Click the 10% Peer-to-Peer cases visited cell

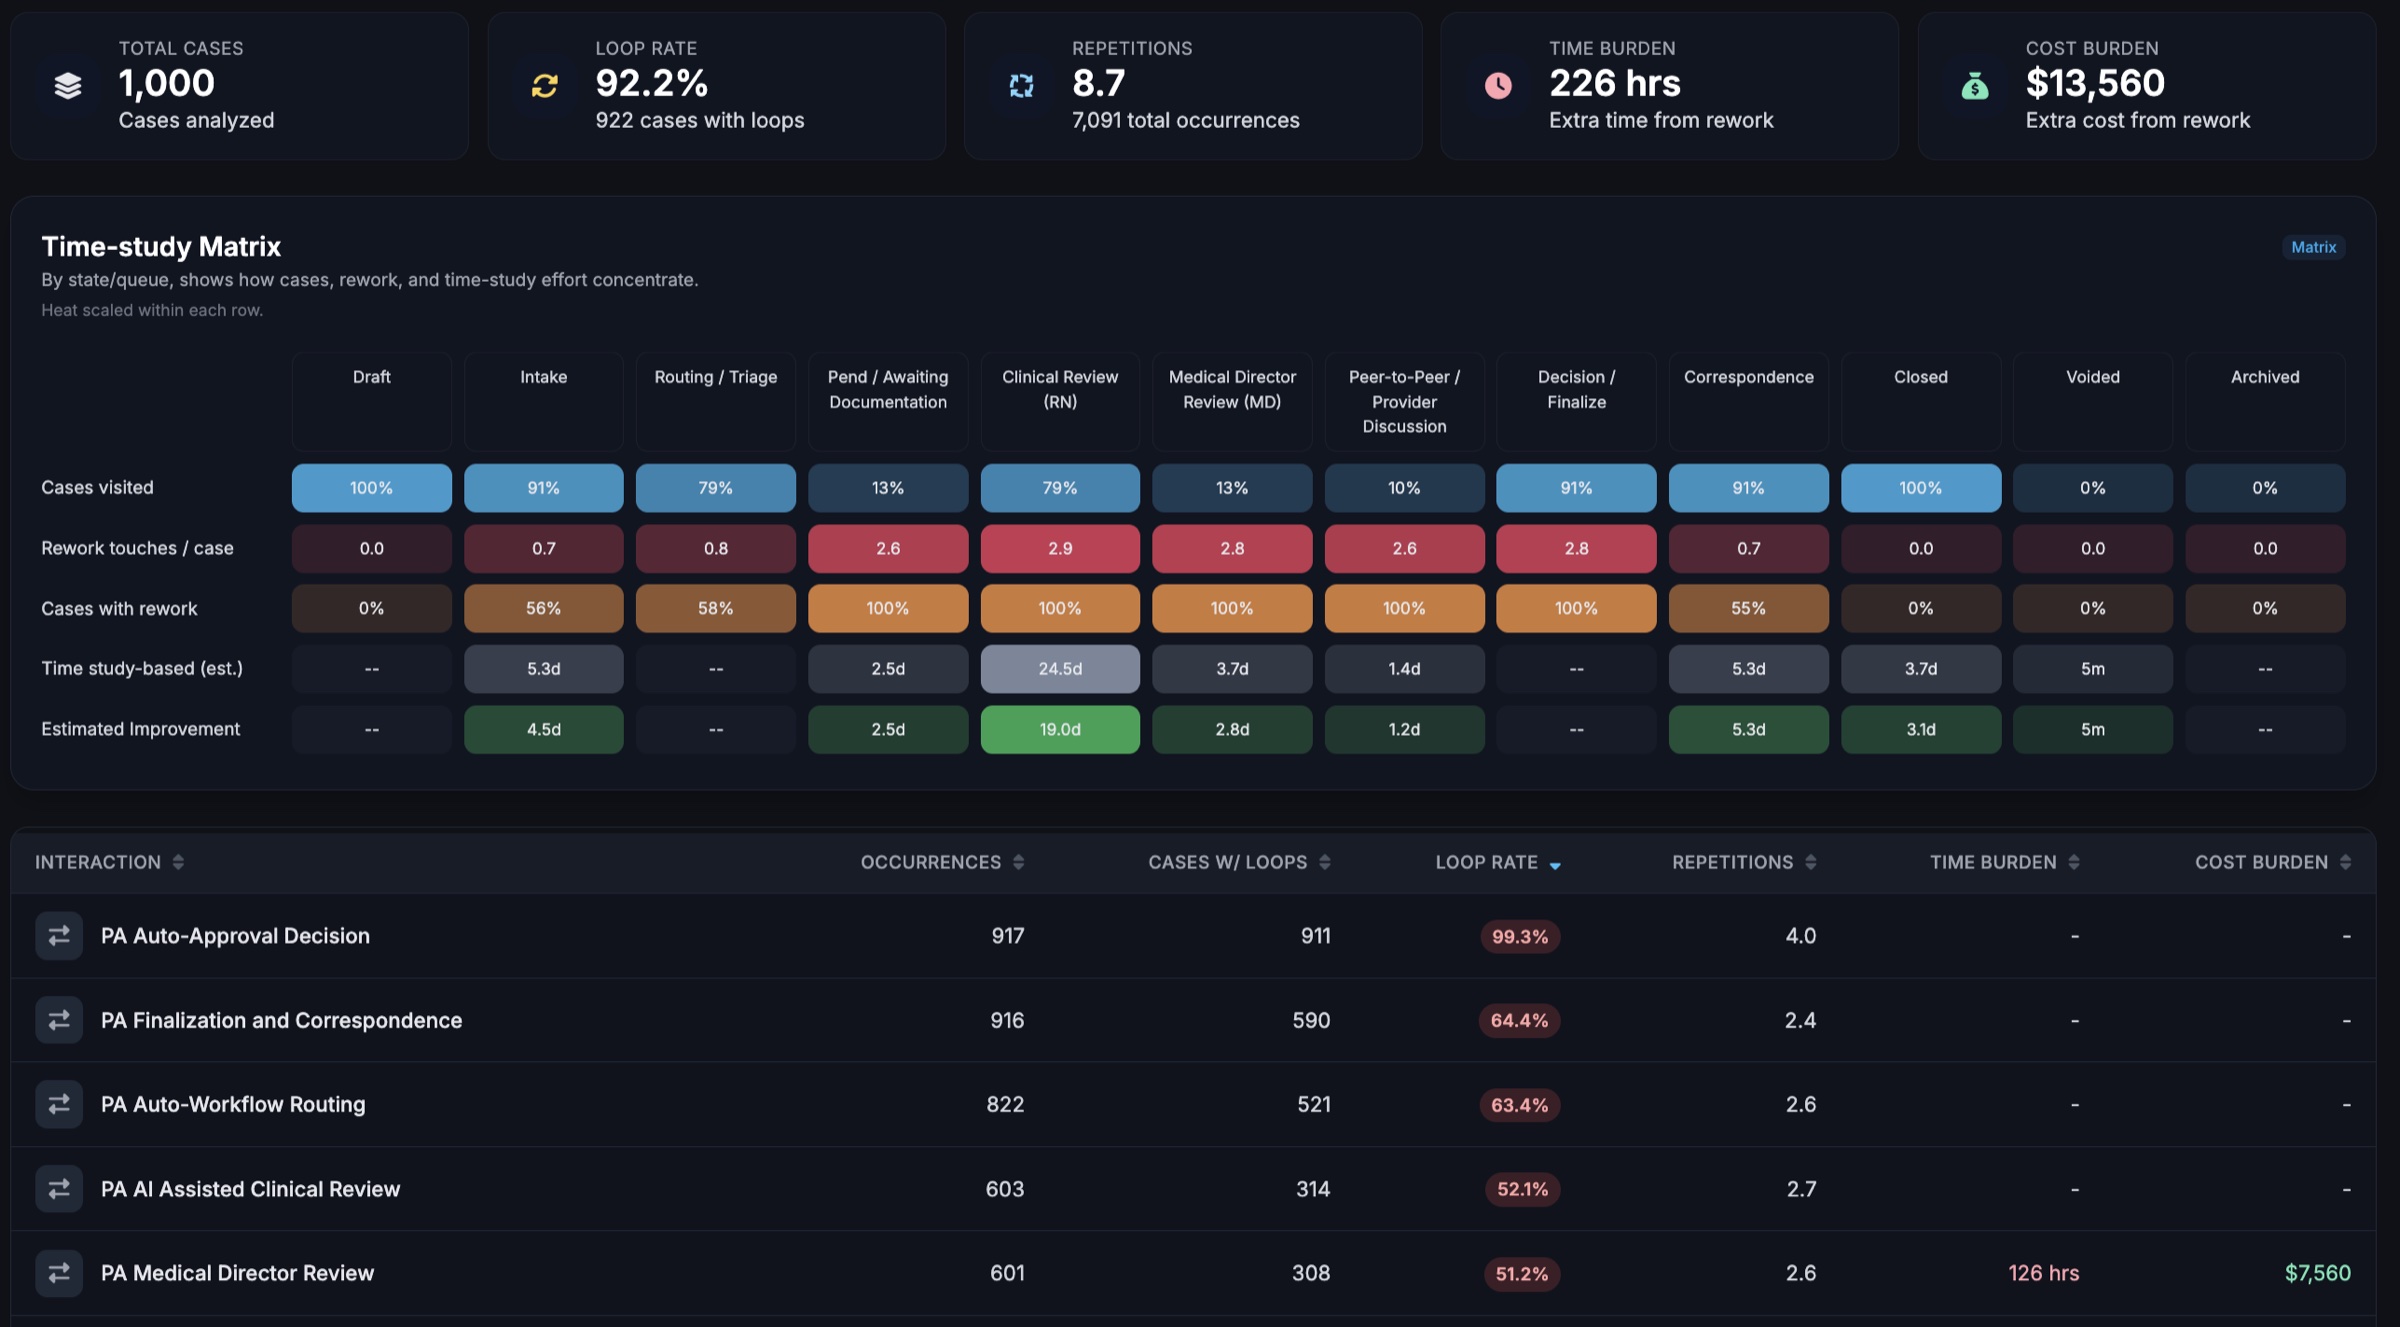1404,488
